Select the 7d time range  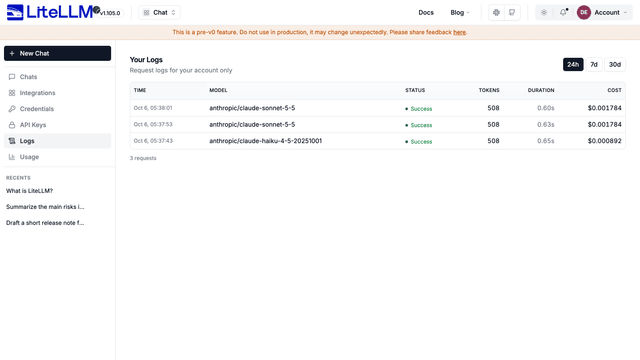coord(594,64)
